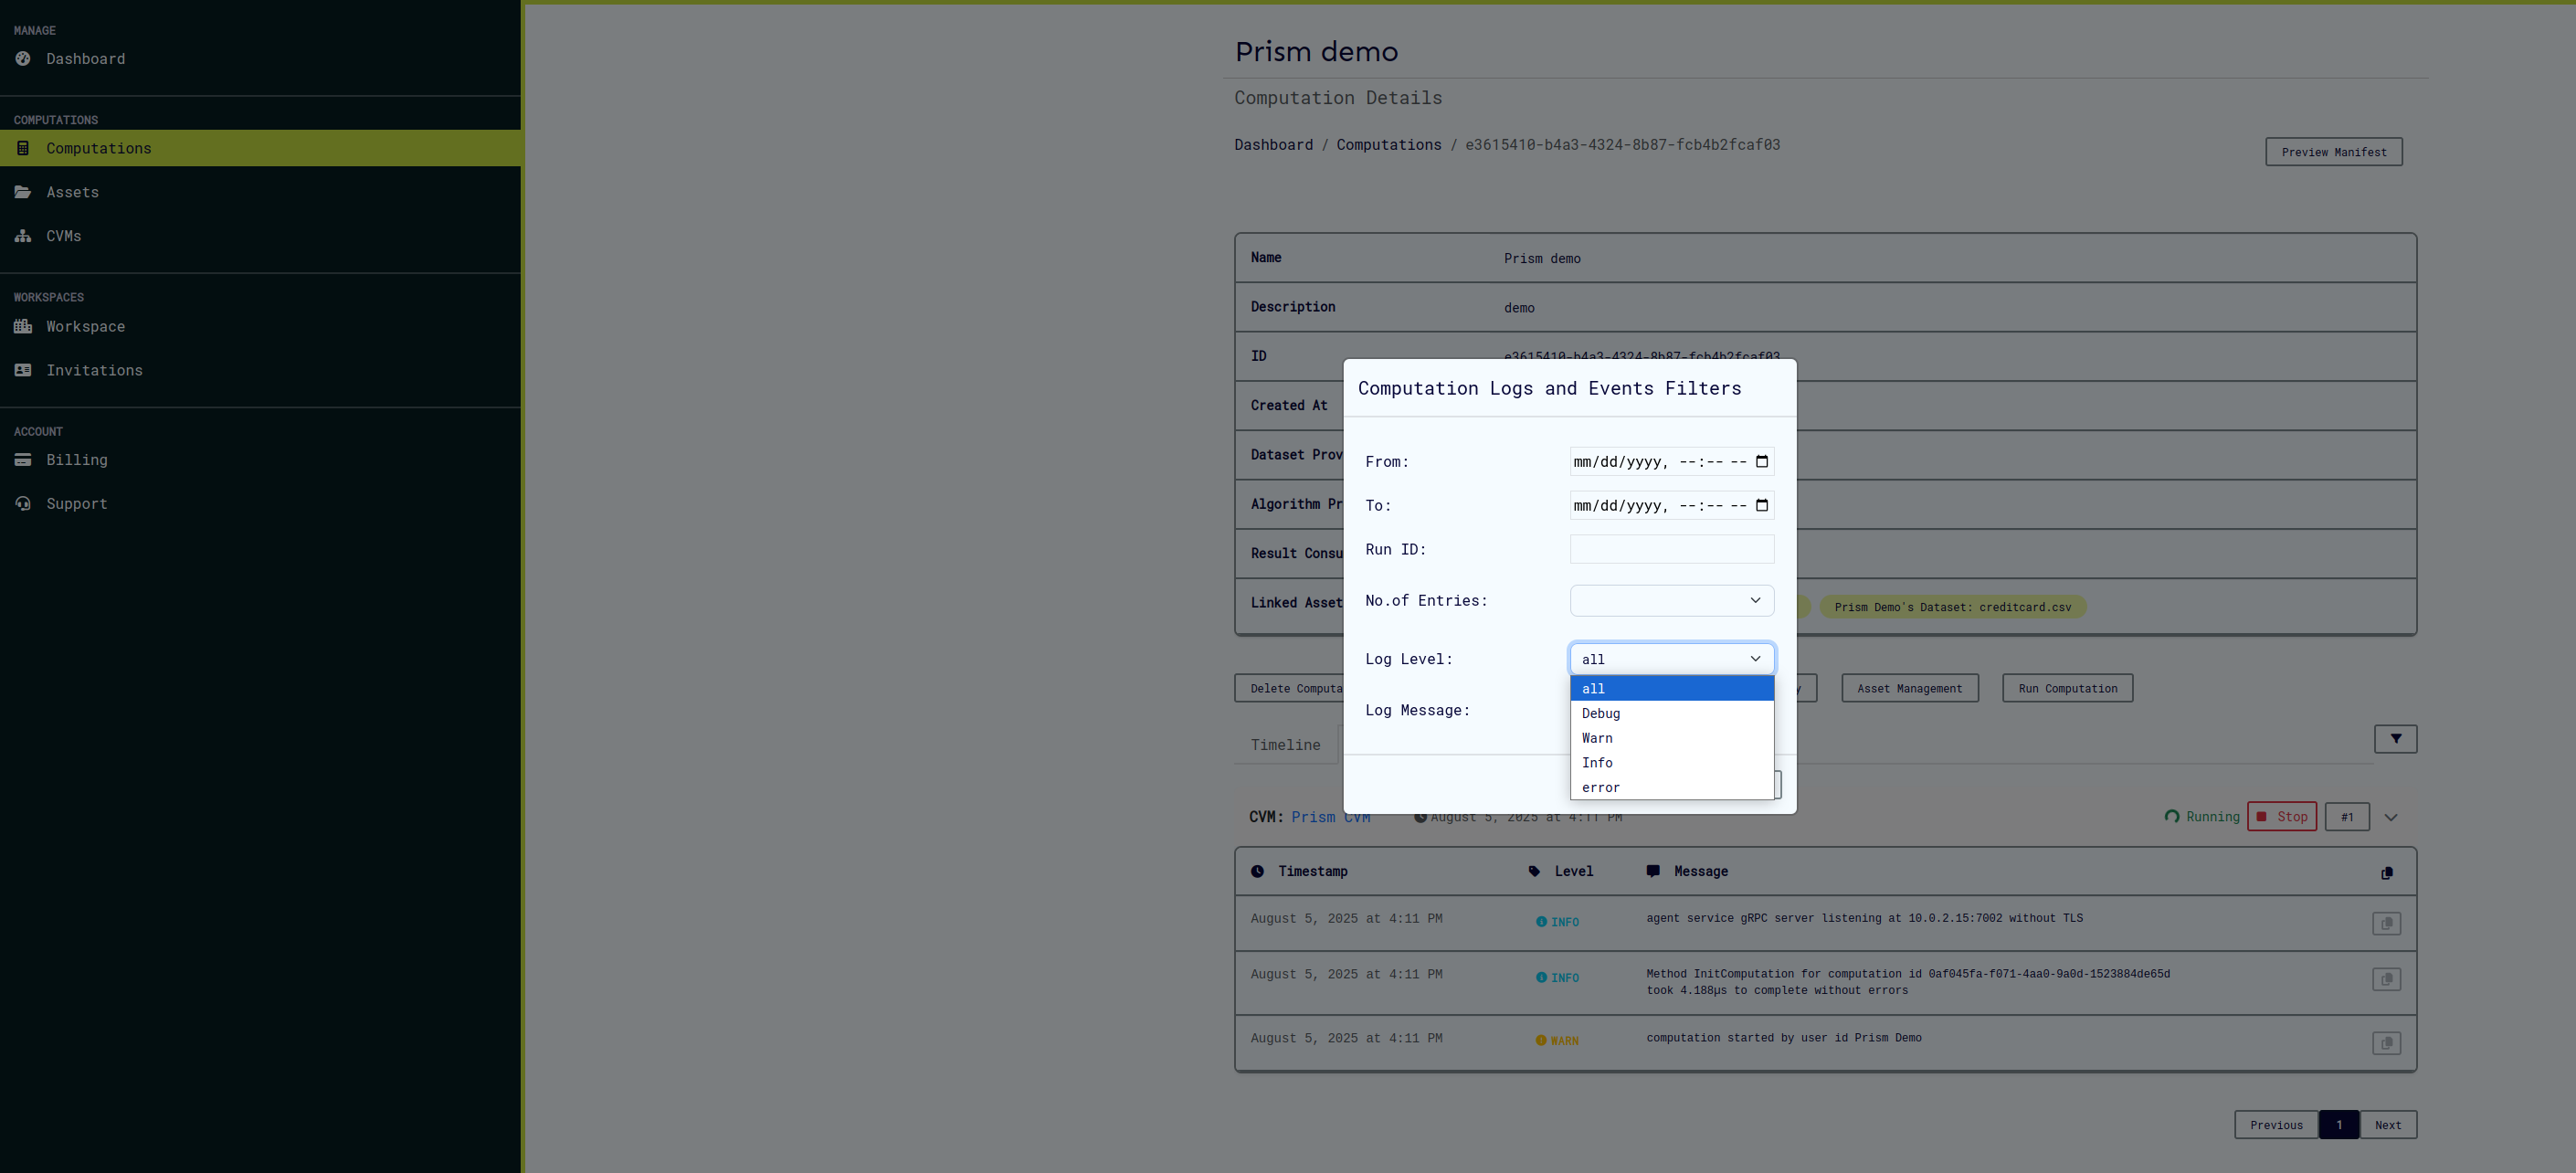Click the Previous page button
This screenshot has width=2576, height=1173.
(x=2276, y=1125)
